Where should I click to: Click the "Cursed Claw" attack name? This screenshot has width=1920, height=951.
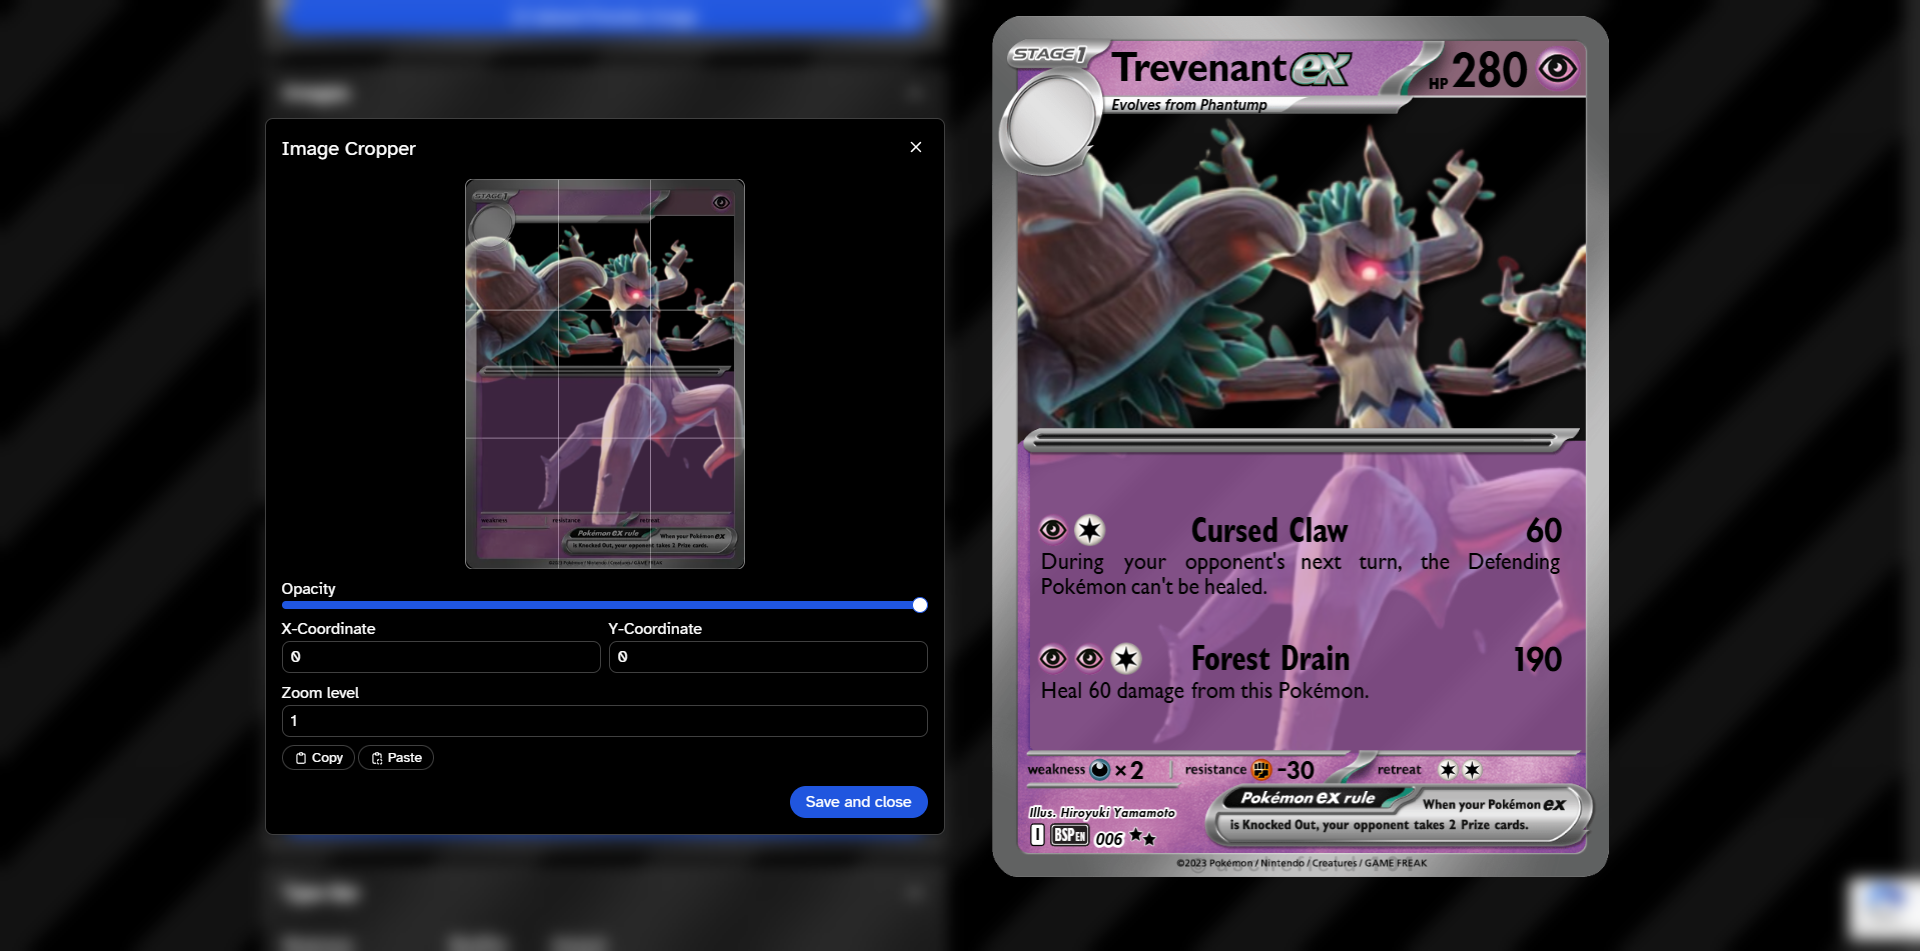[x=1269, y=530]
